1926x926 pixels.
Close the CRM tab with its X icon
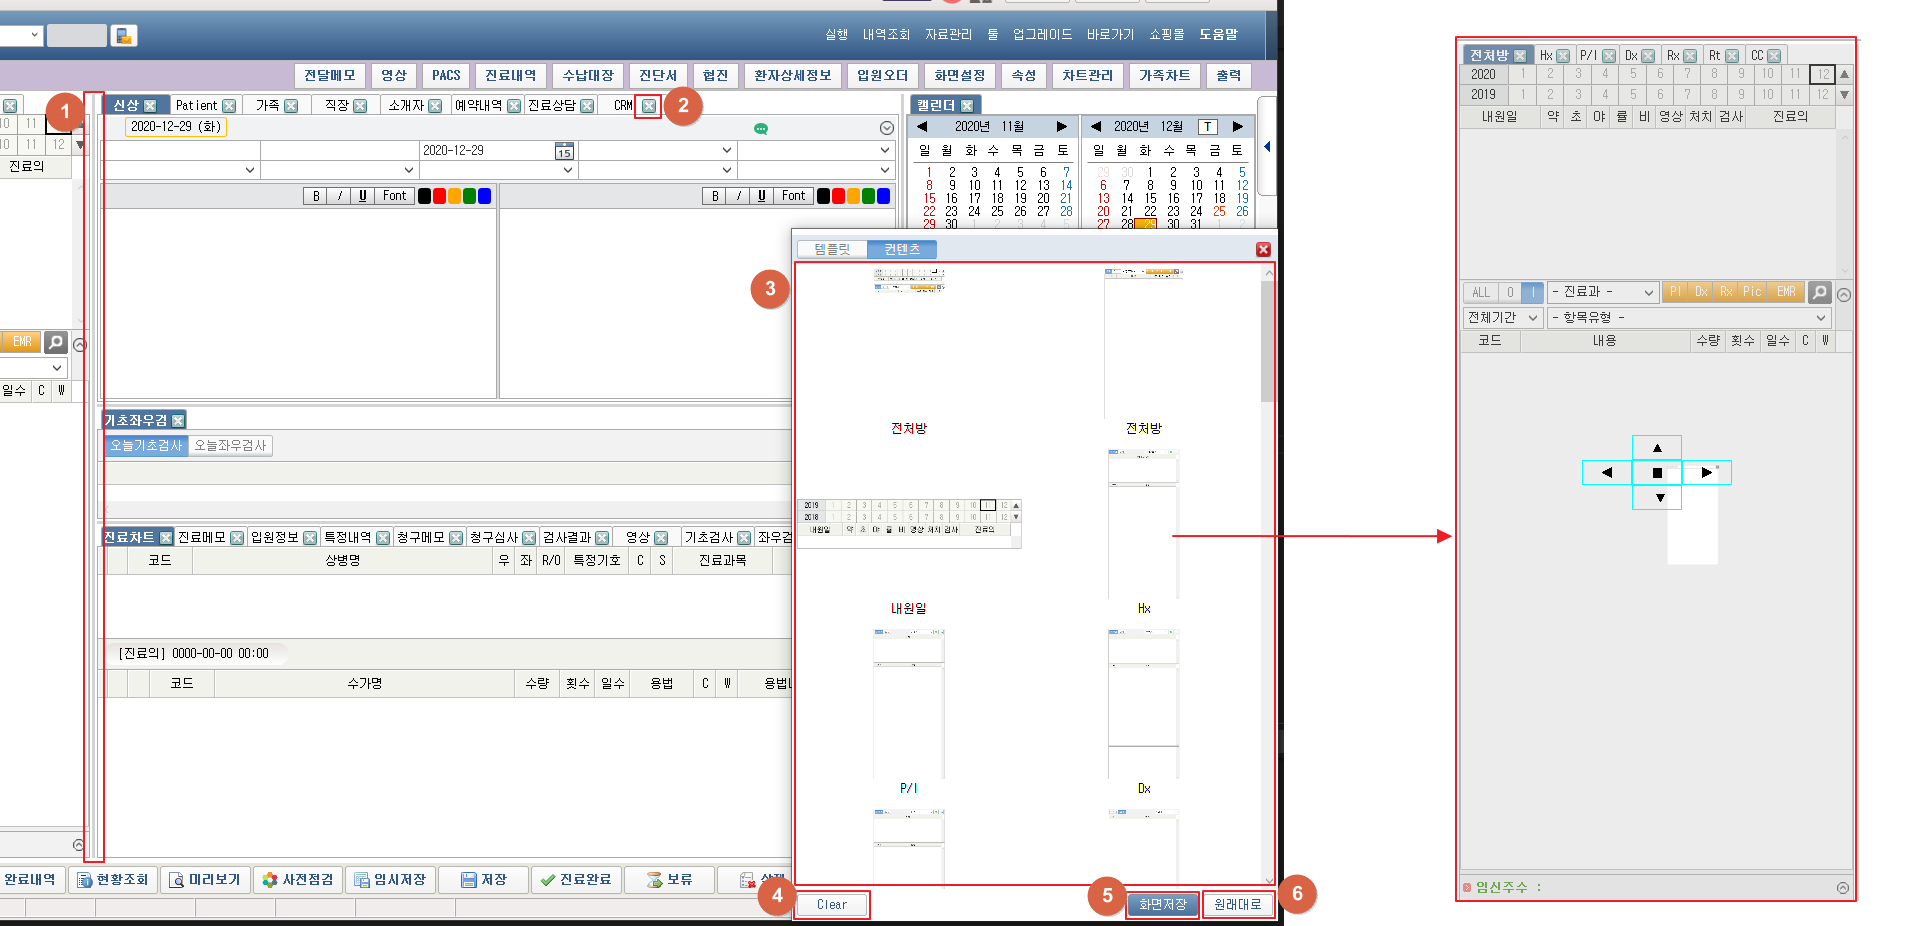coord(649,106)
